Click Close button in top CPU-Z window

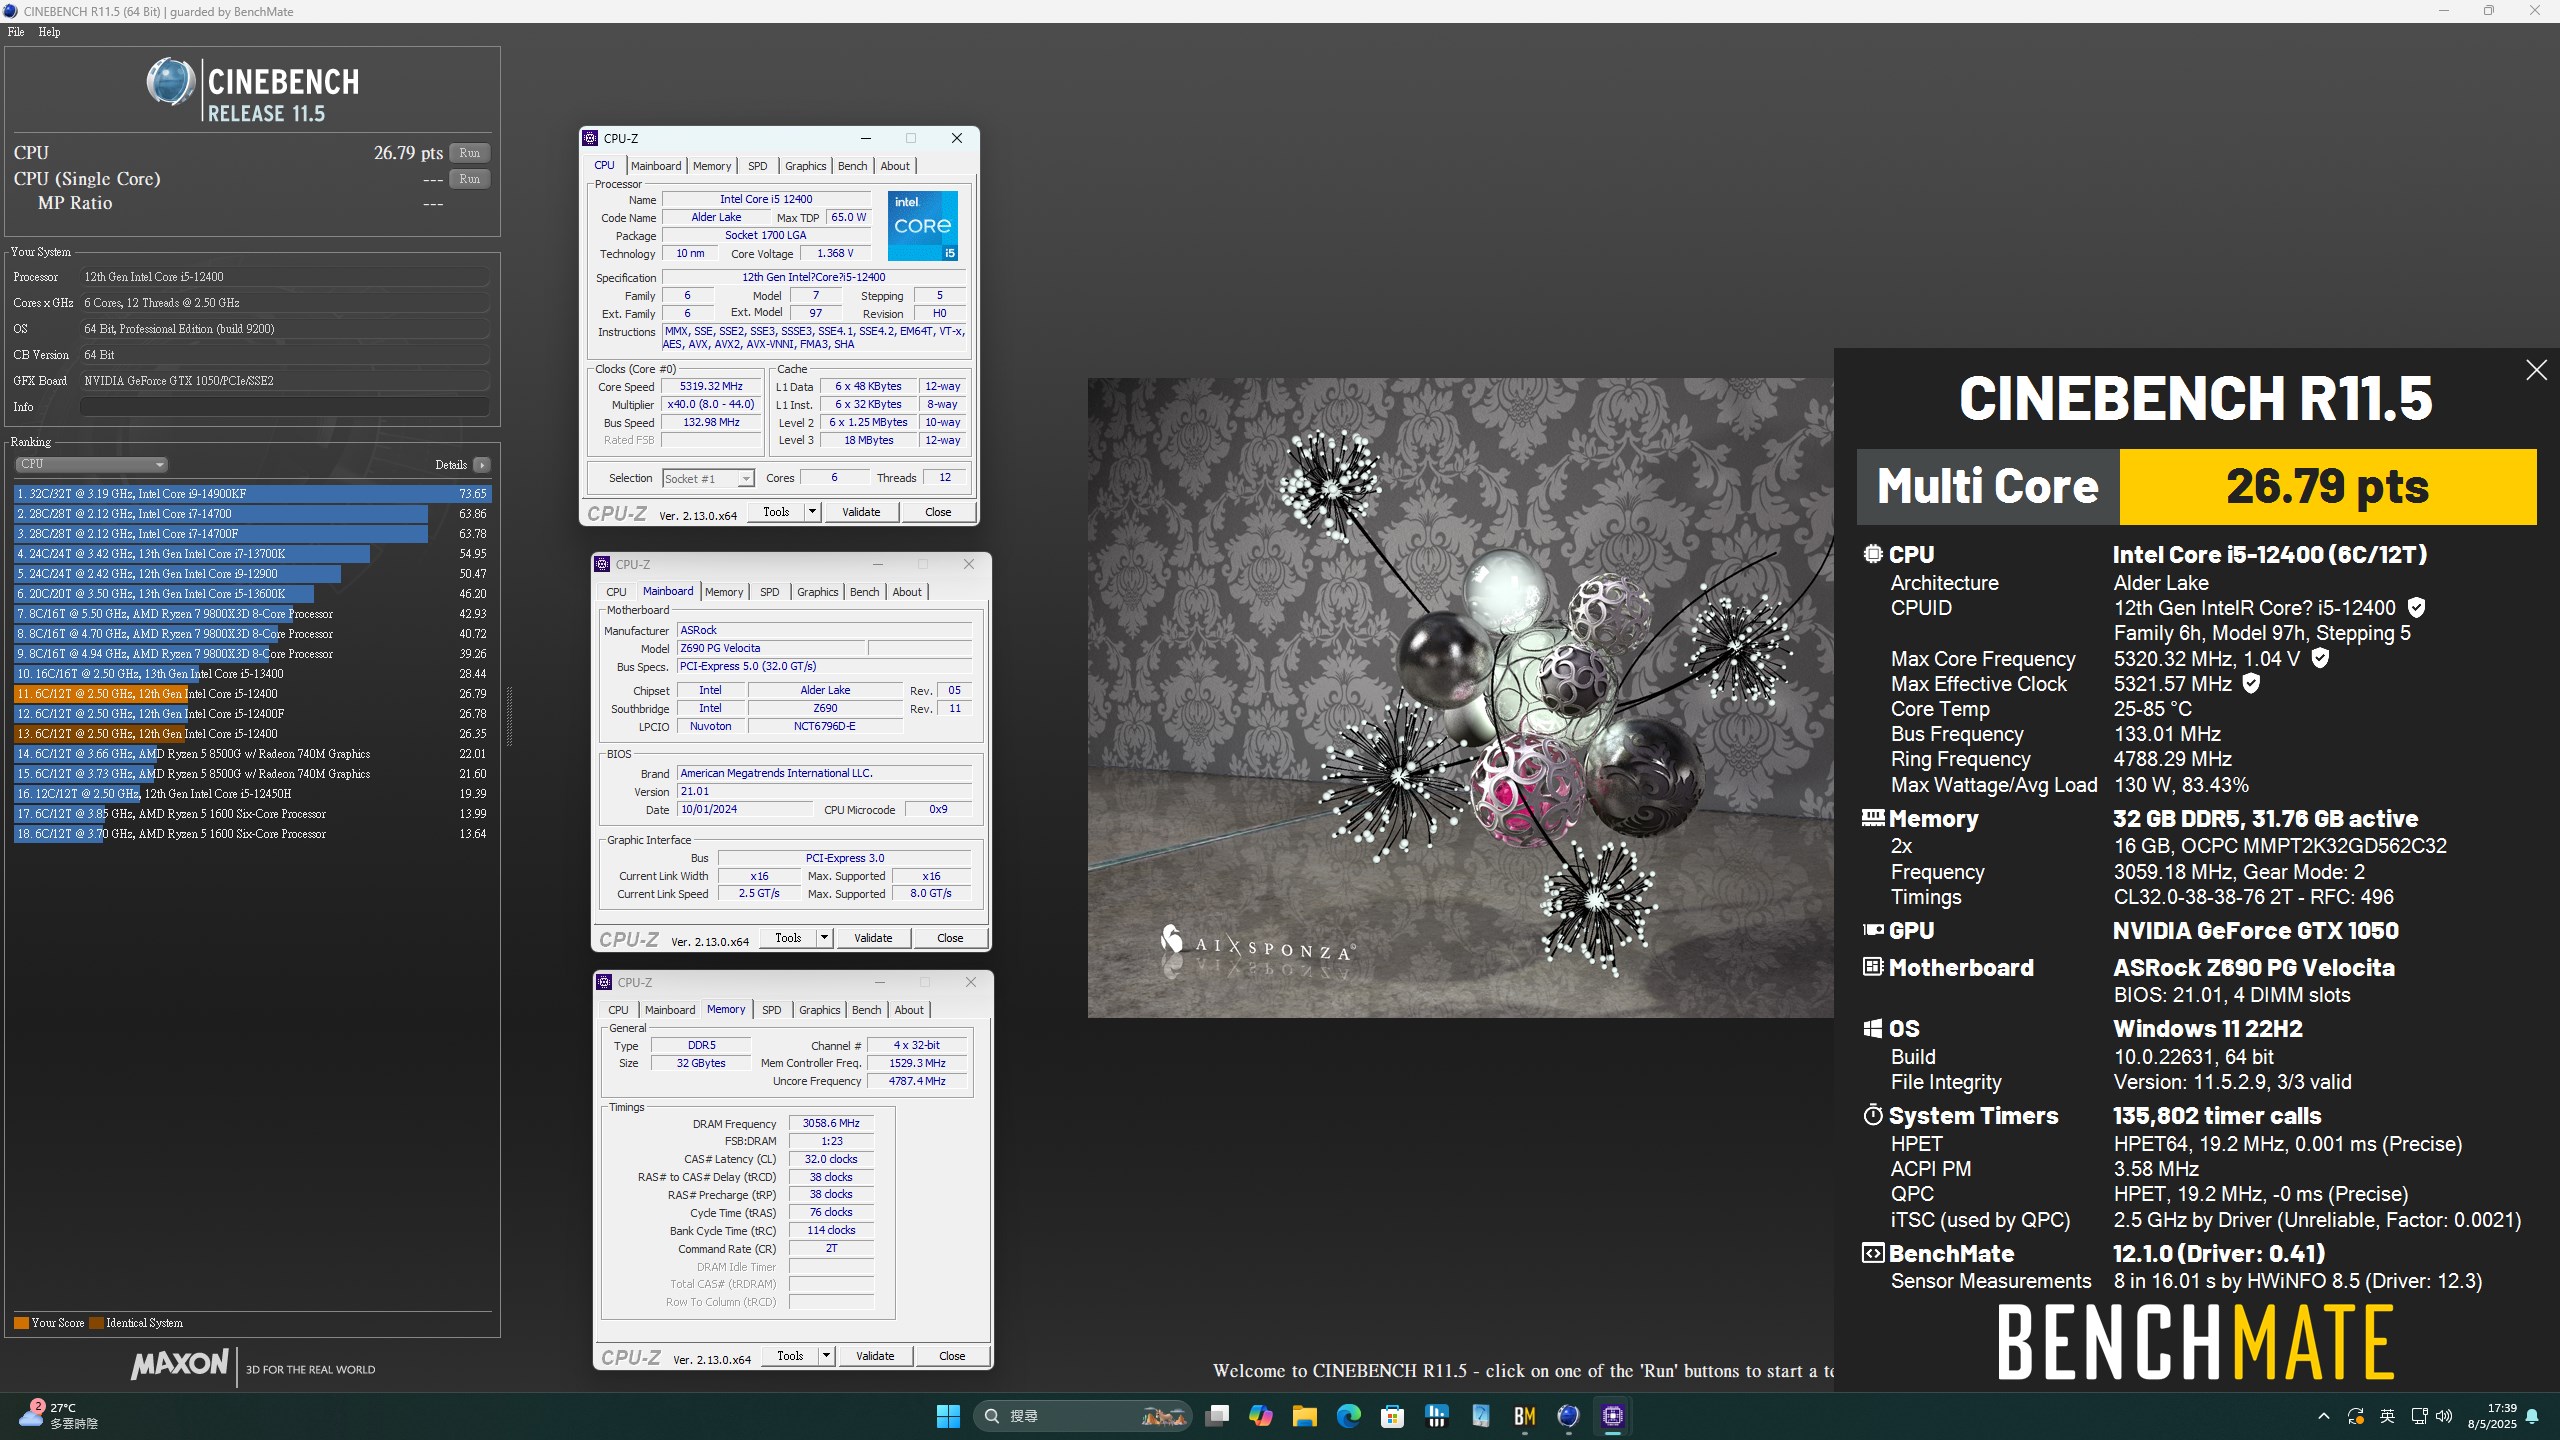[938, 512]
